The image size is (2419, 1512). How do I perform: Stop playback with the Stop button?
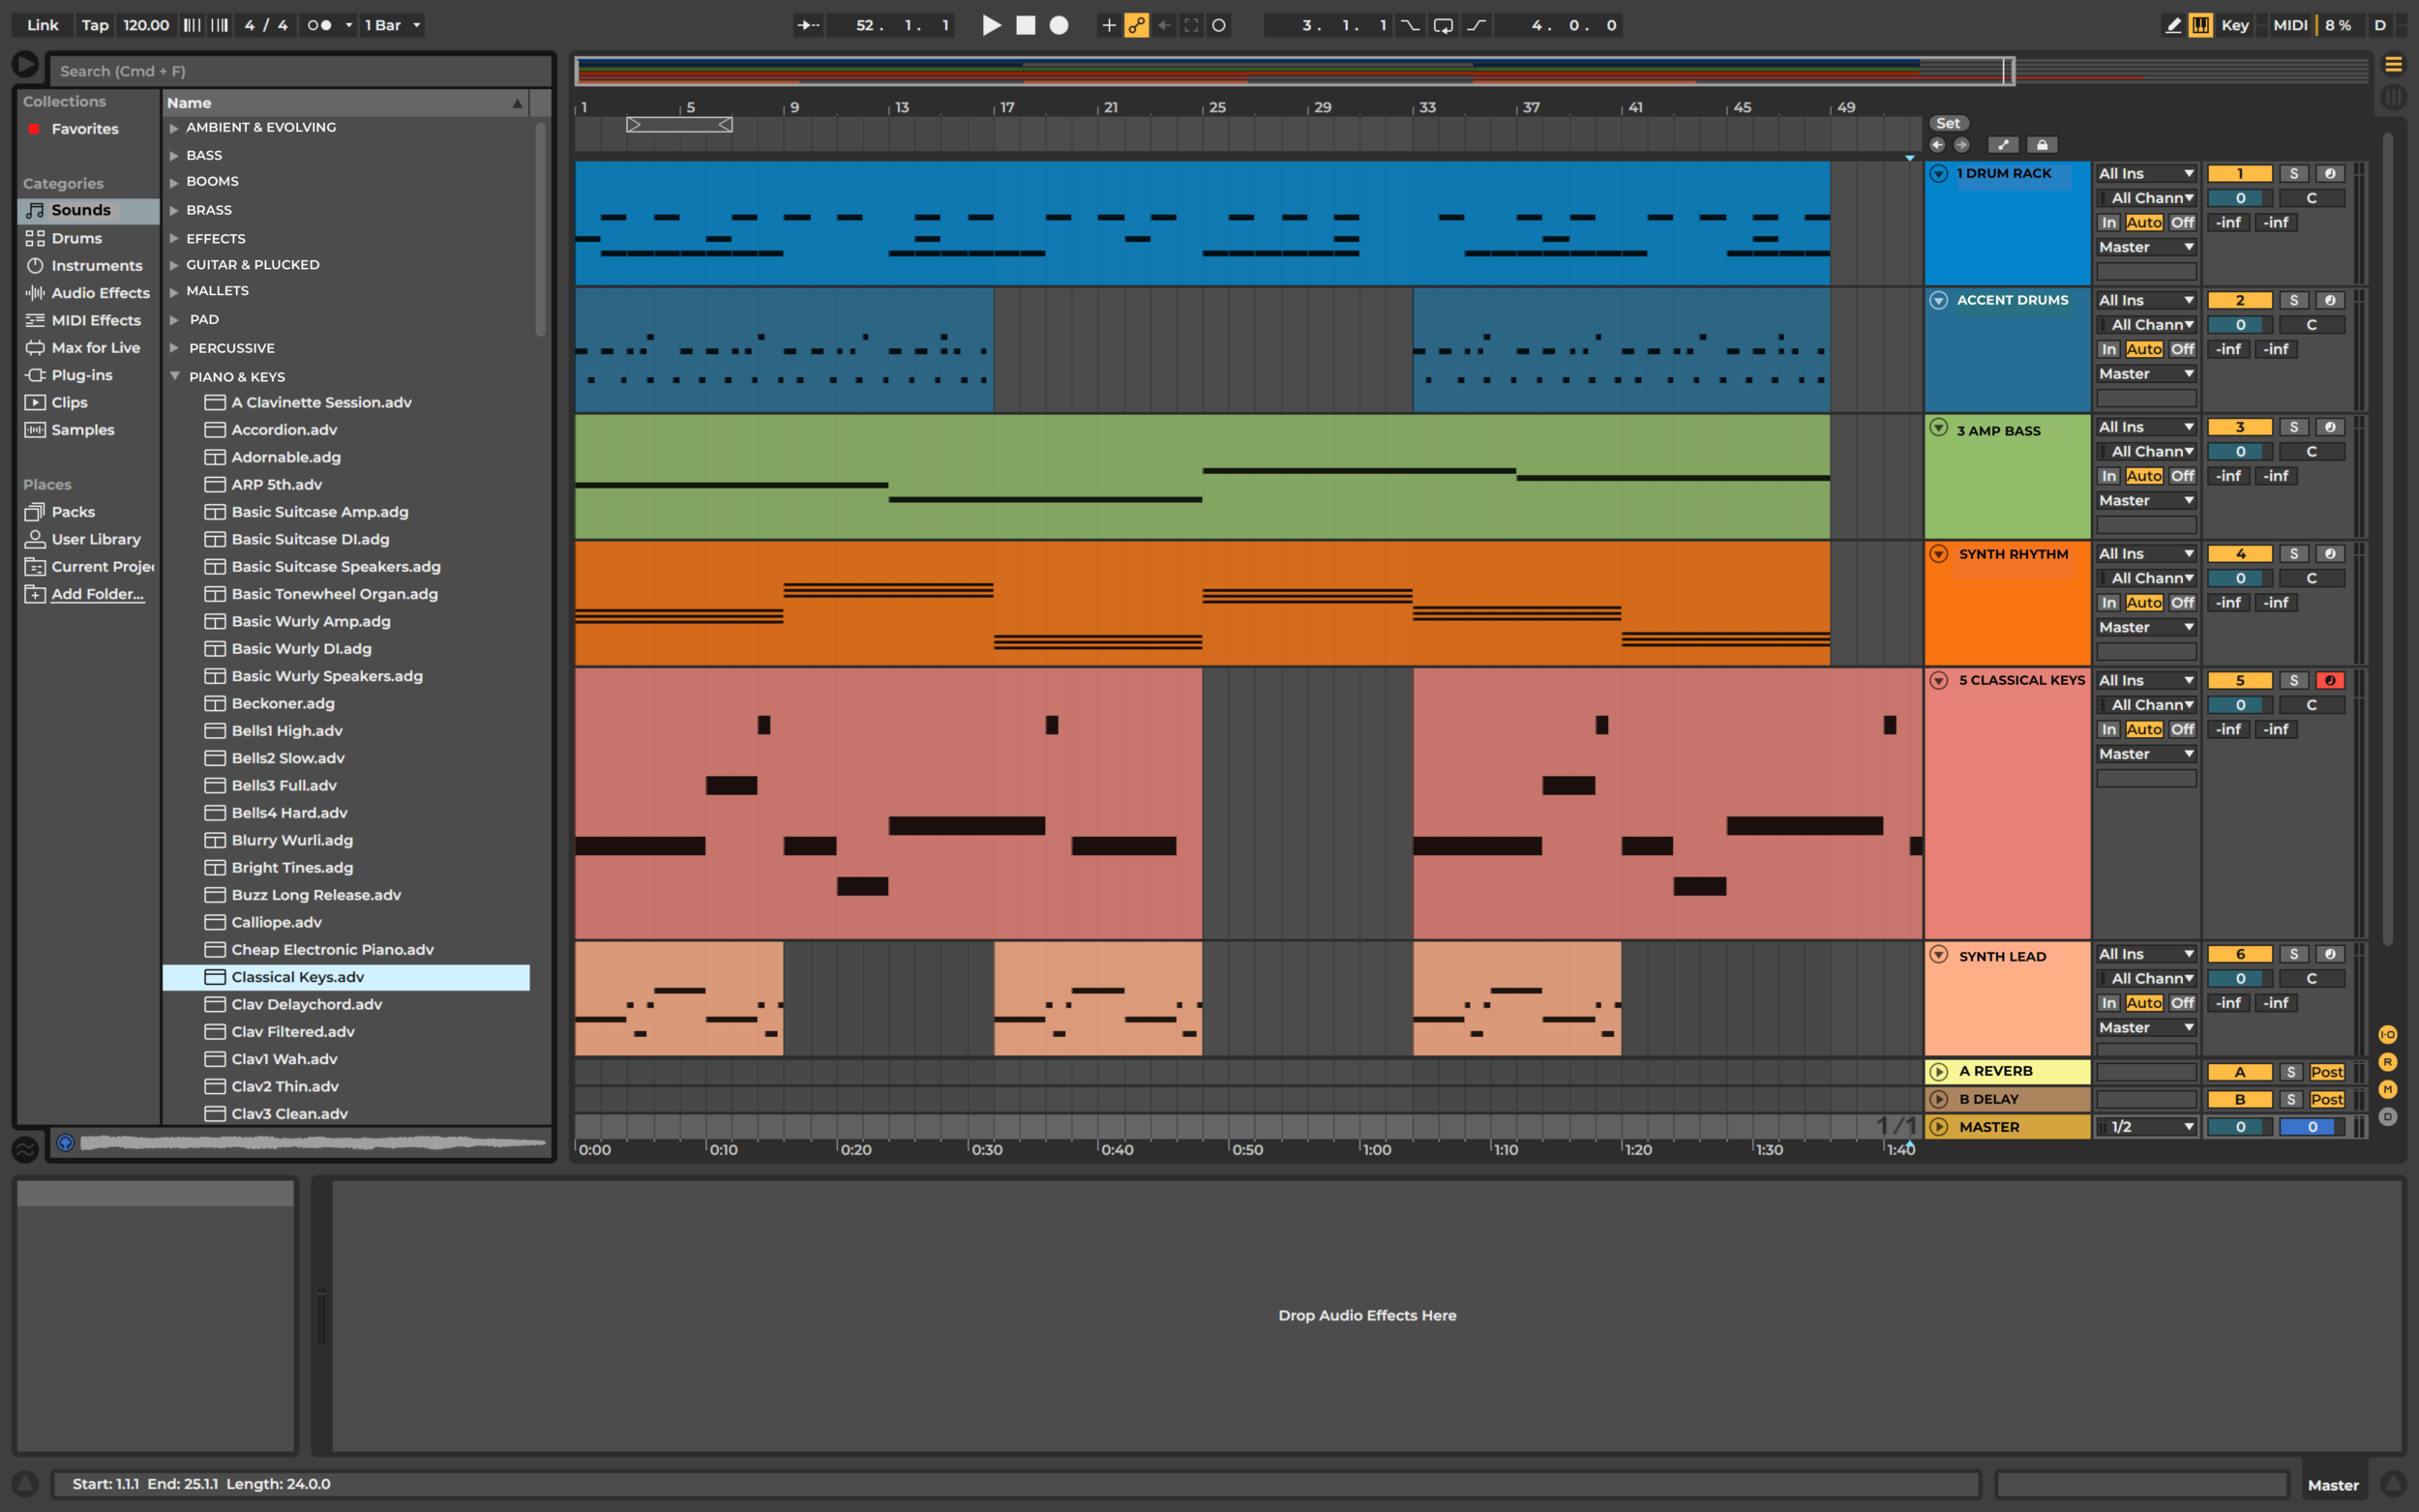1025,25
